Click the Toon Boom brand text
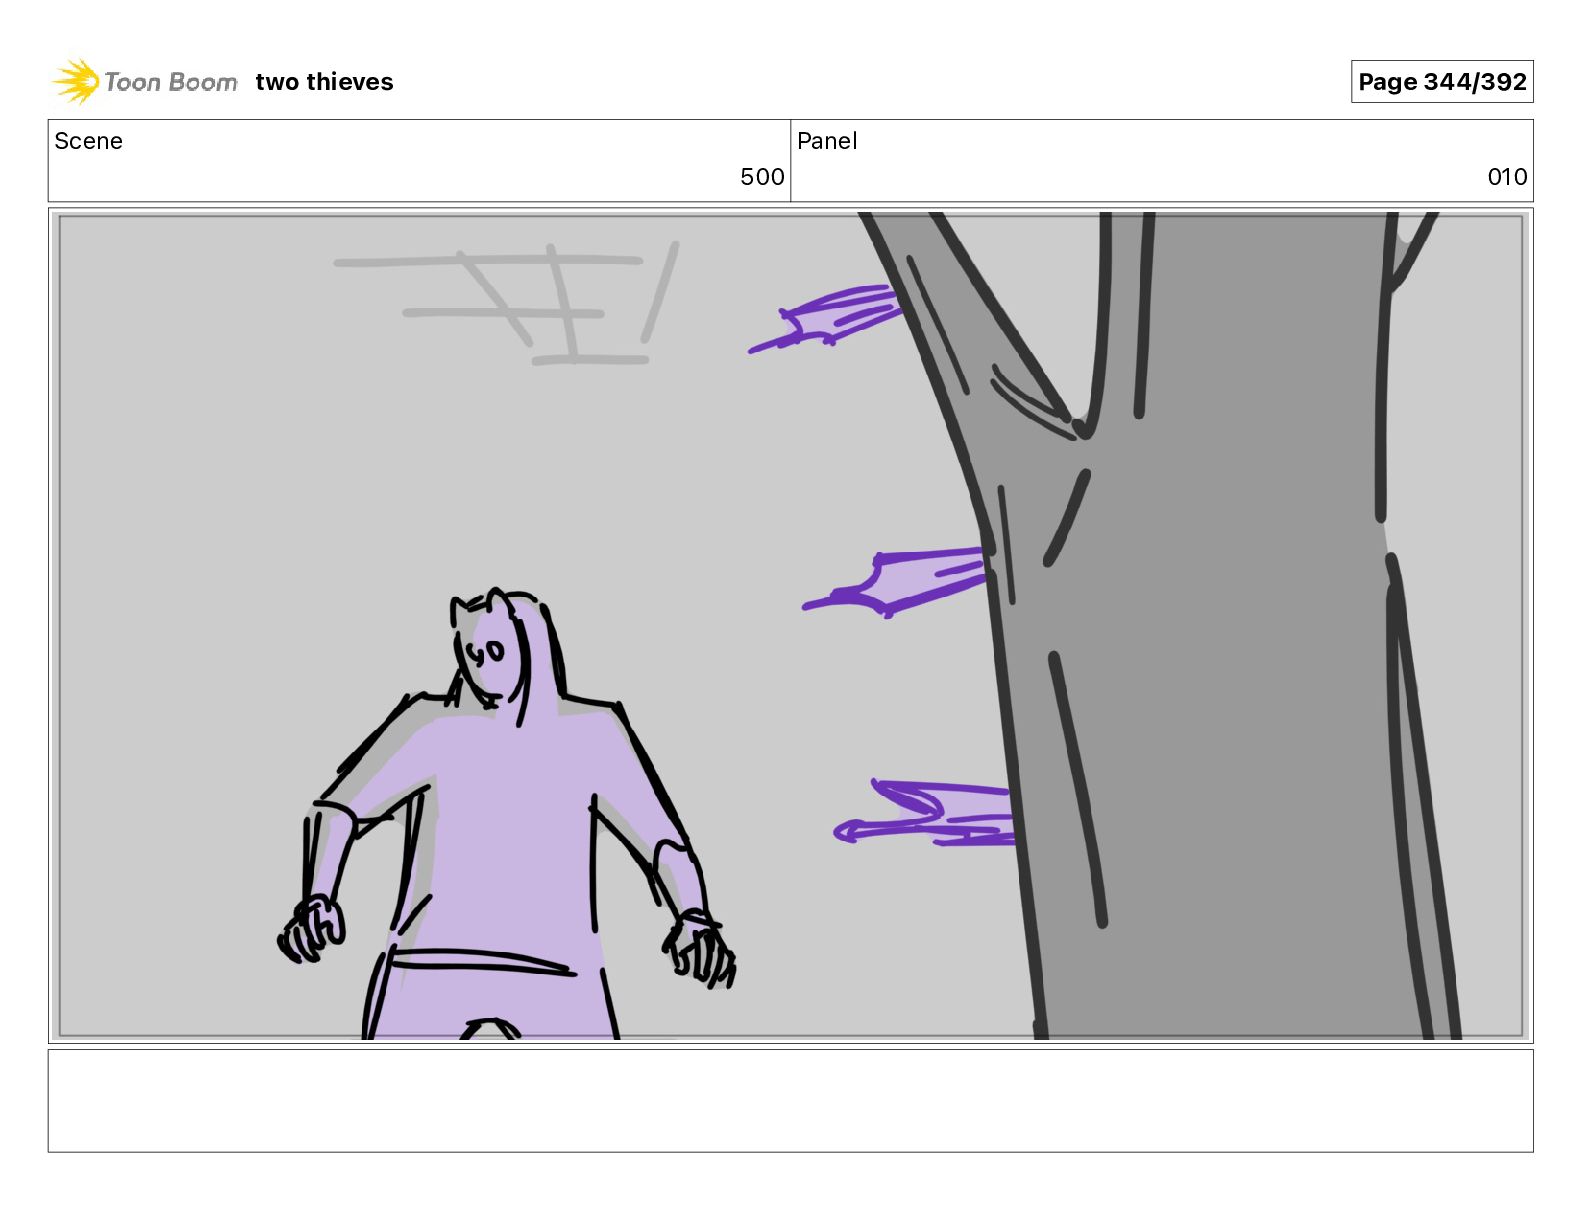Image resolution: width=1584 pixels, height=1224 pixels. (x=171, y=82)
